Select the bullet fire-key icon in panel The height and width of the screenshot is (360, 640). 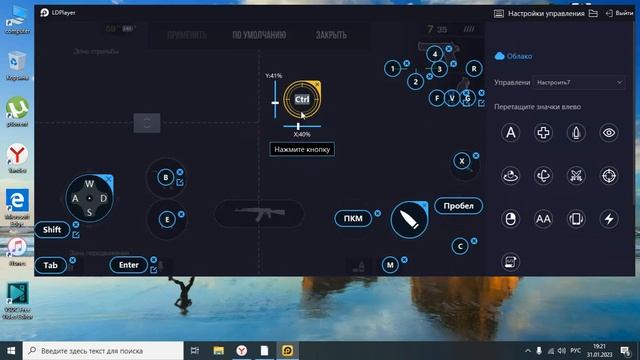[576, 133]
